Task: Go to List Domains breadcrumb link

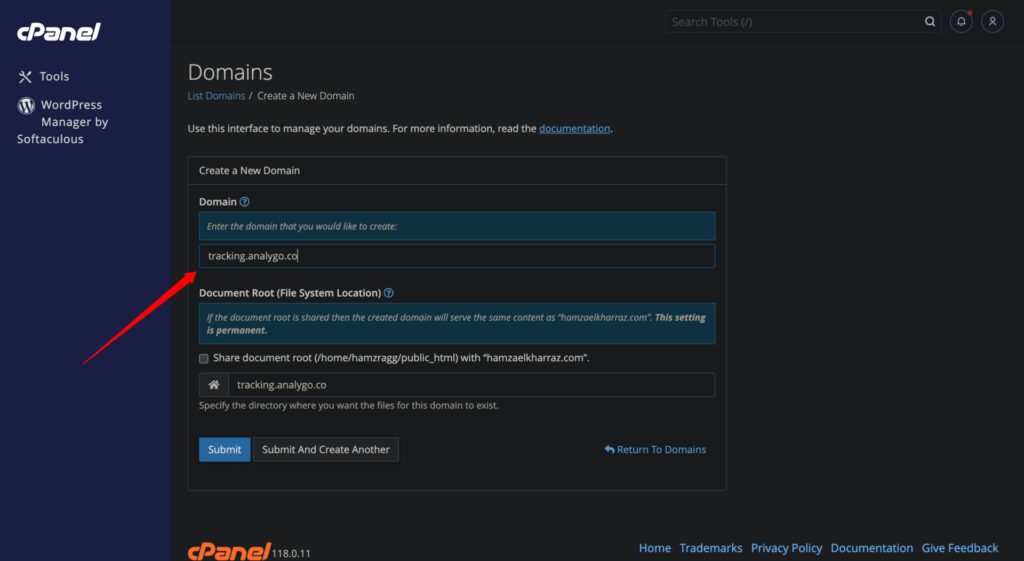Action: coord(216,96)
